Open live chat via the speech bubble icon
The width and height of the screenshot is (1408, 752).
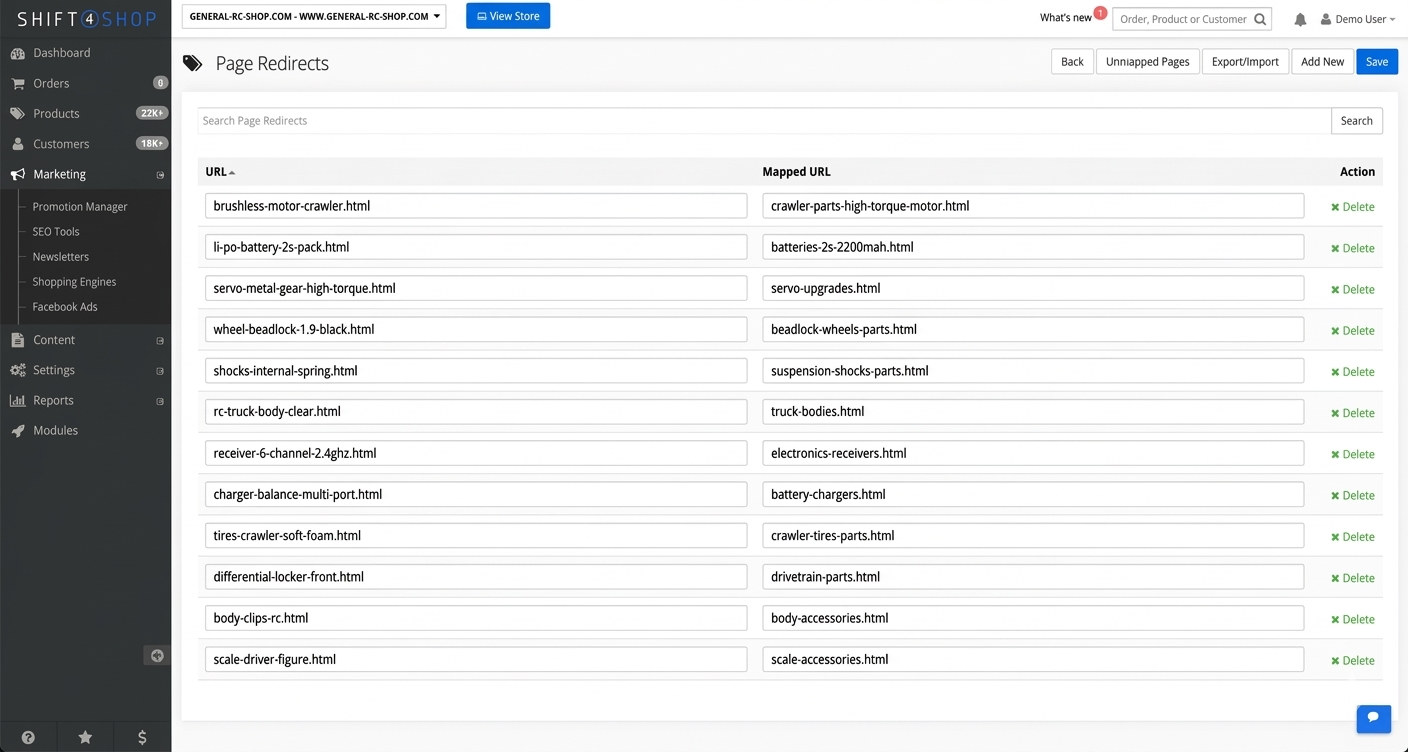[1373, 719]
